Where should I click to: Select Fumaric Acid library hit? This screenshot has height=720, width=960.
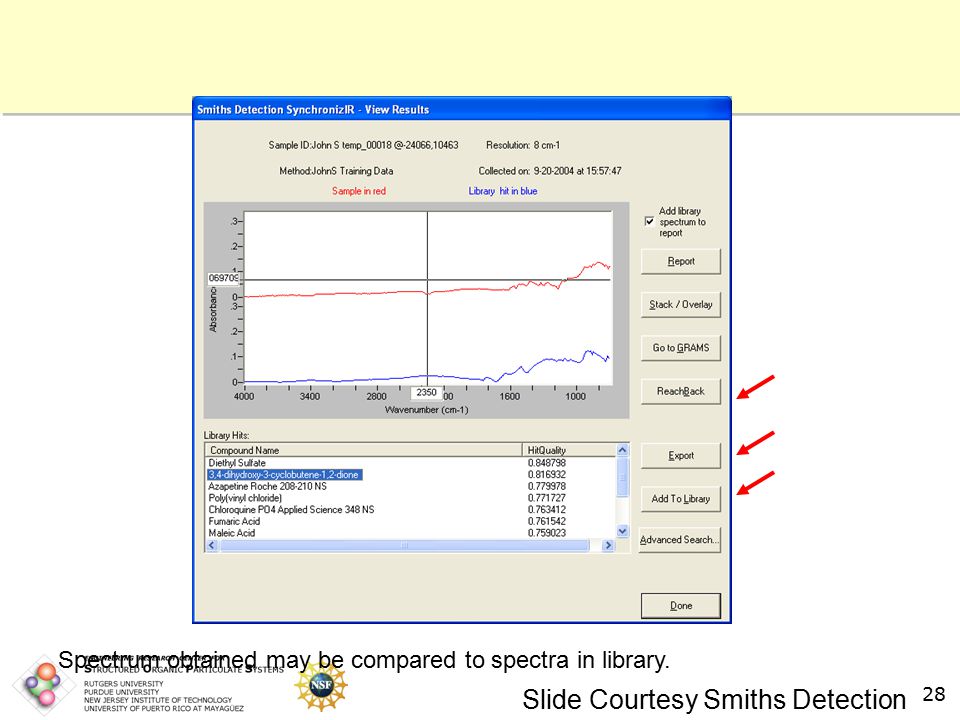click(410, 521)
